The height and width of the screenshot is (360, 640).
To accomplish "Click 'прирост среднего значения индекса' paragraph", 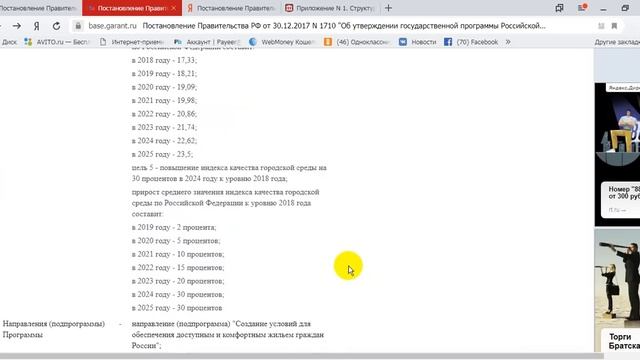I will (x=225, y=203).
